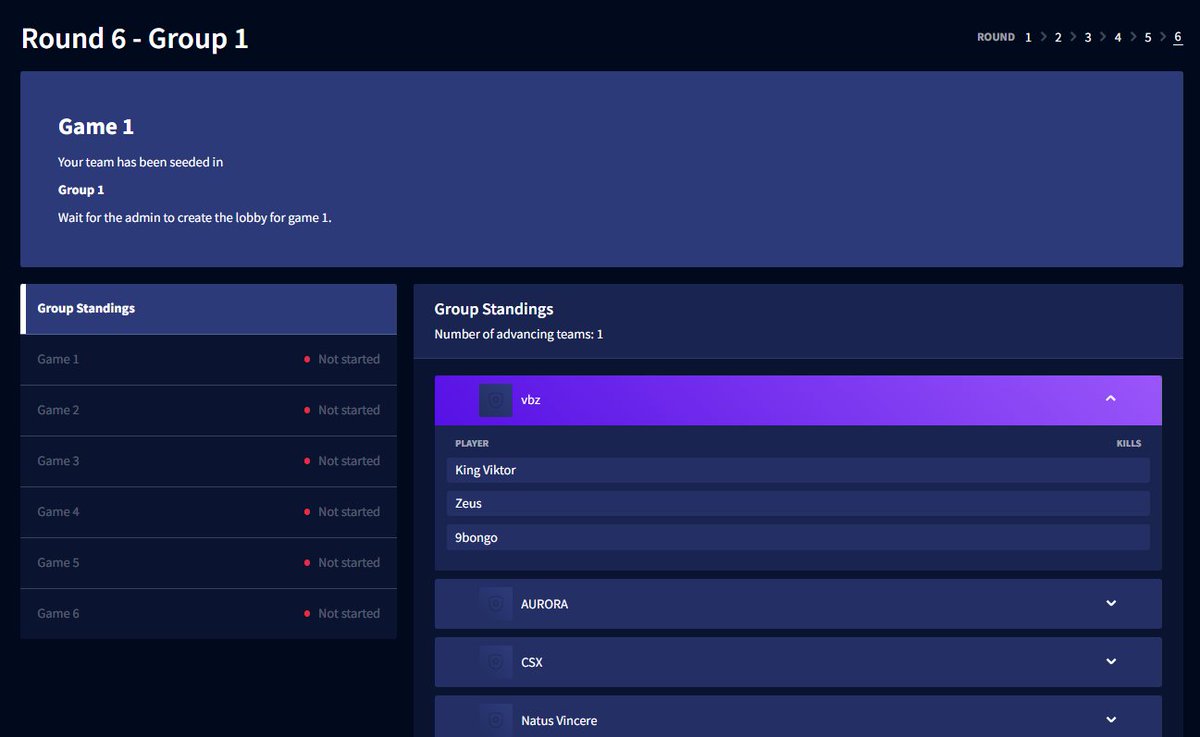
Task: Click the CSX team logo icon
Action: tap(496, 662)
